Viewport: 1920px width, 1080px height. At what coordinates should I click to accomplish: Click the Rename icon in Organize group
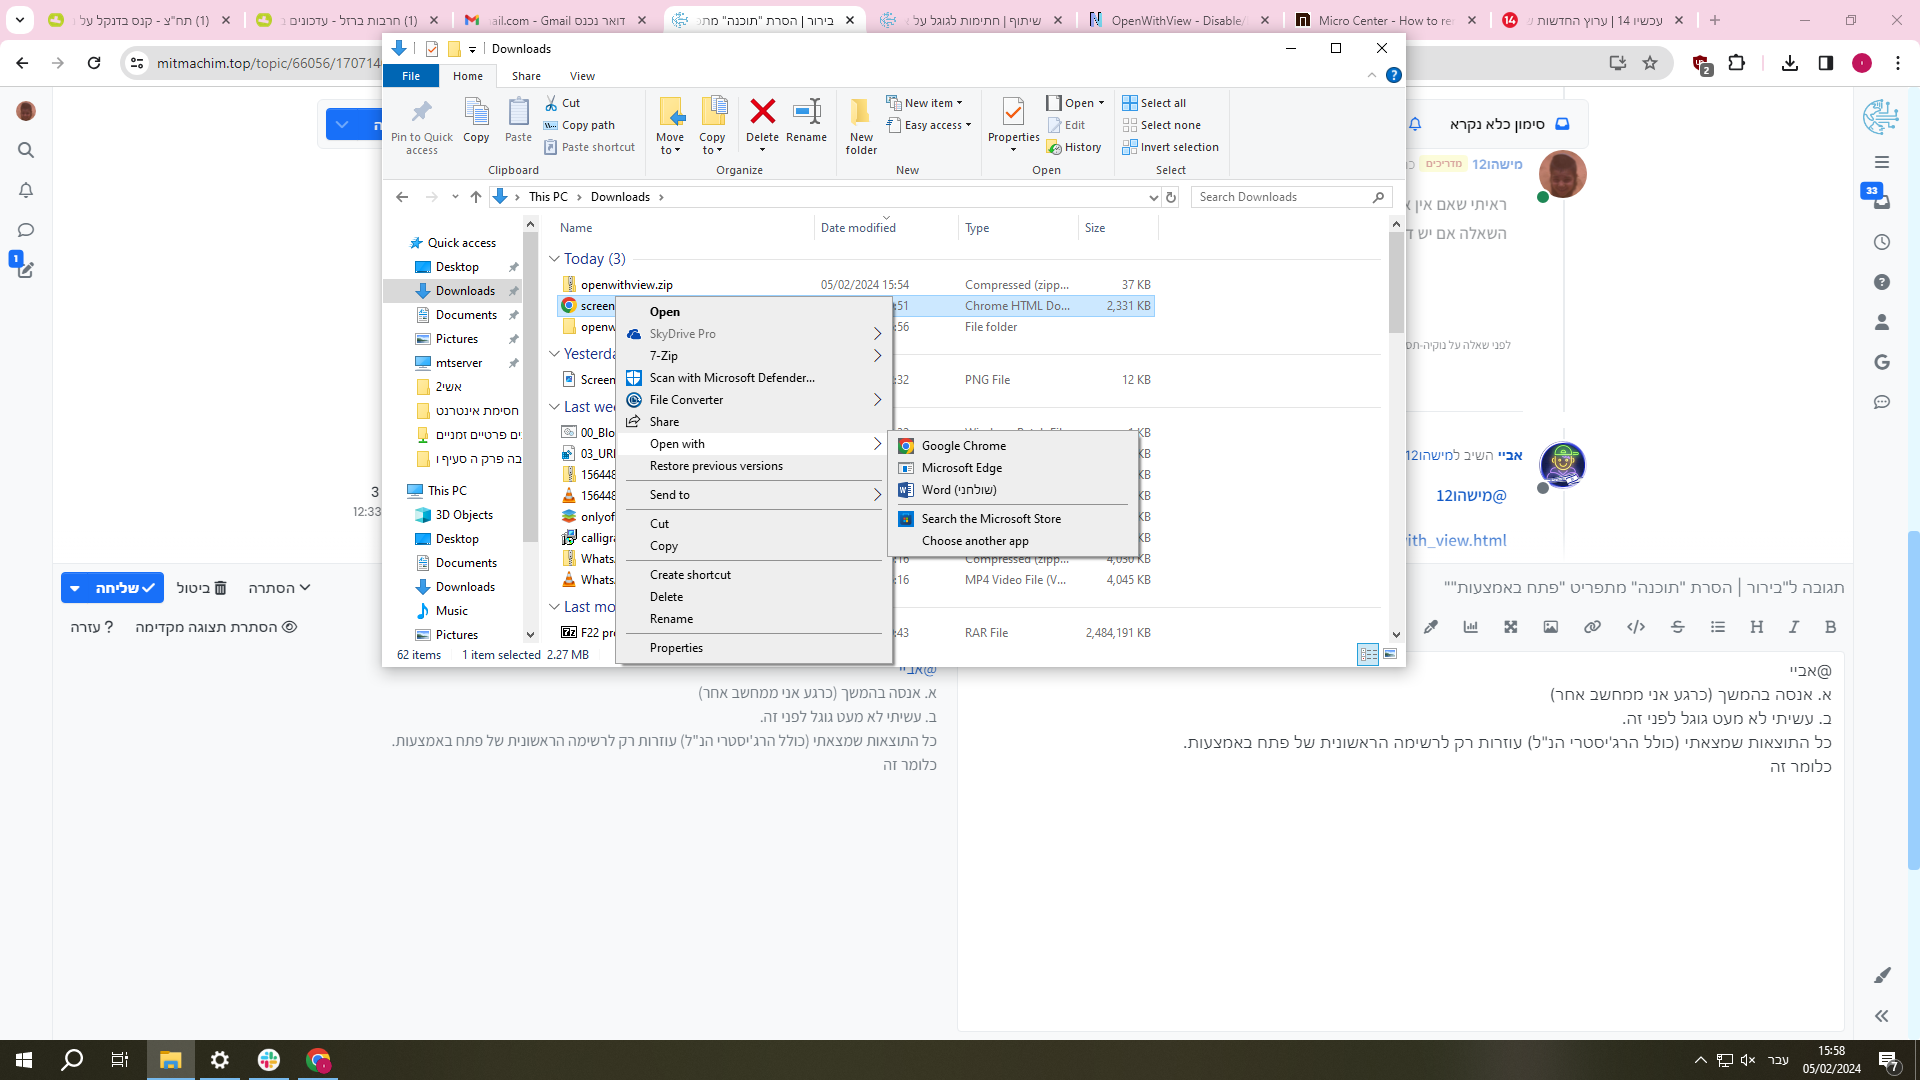806,112
